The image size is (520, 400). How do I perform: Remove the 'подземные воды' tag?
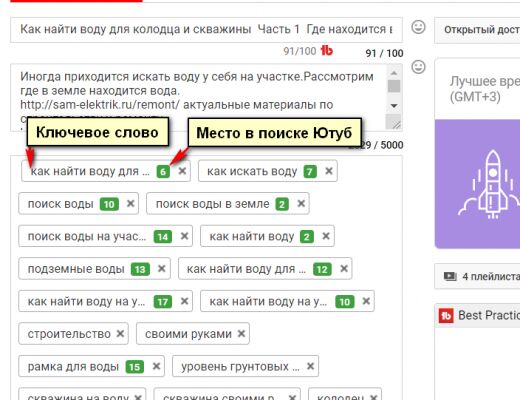162,268
